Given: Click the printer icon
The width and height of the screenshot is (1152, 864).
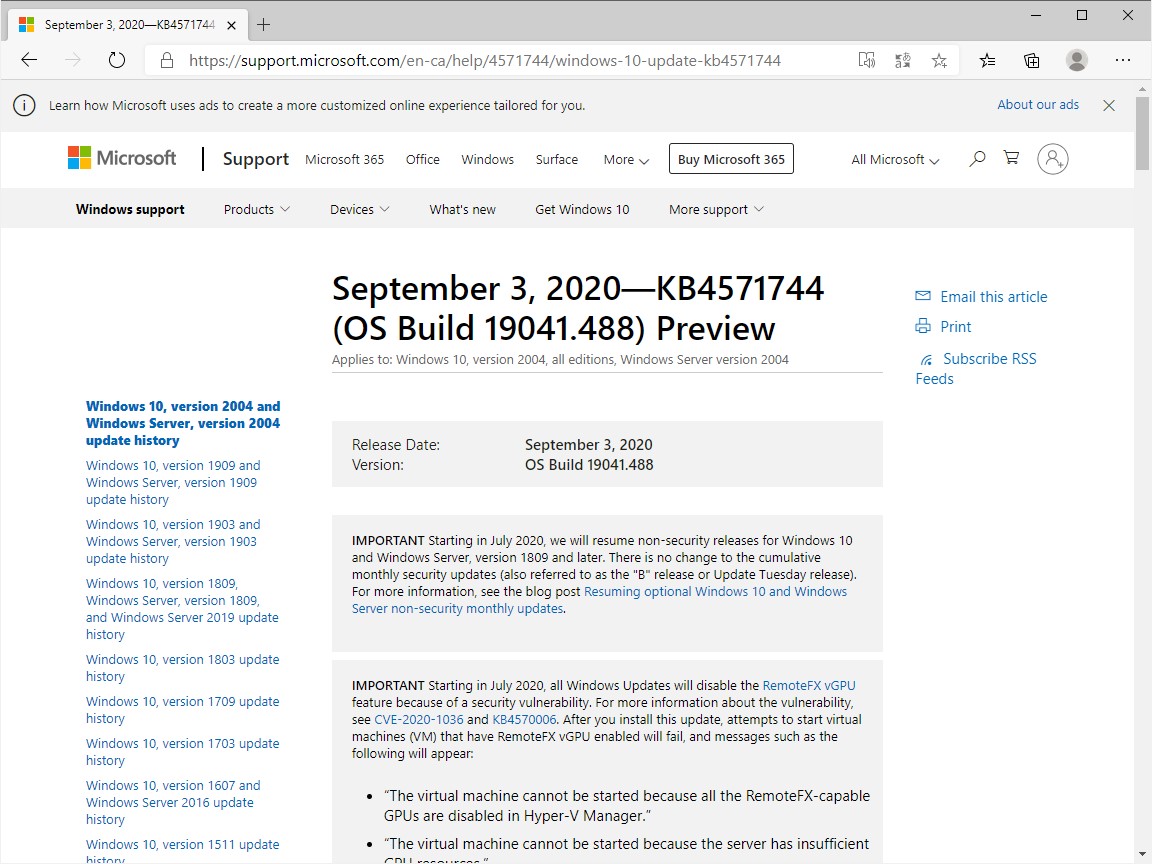Looking at the screenshot, I should [923, 325].
